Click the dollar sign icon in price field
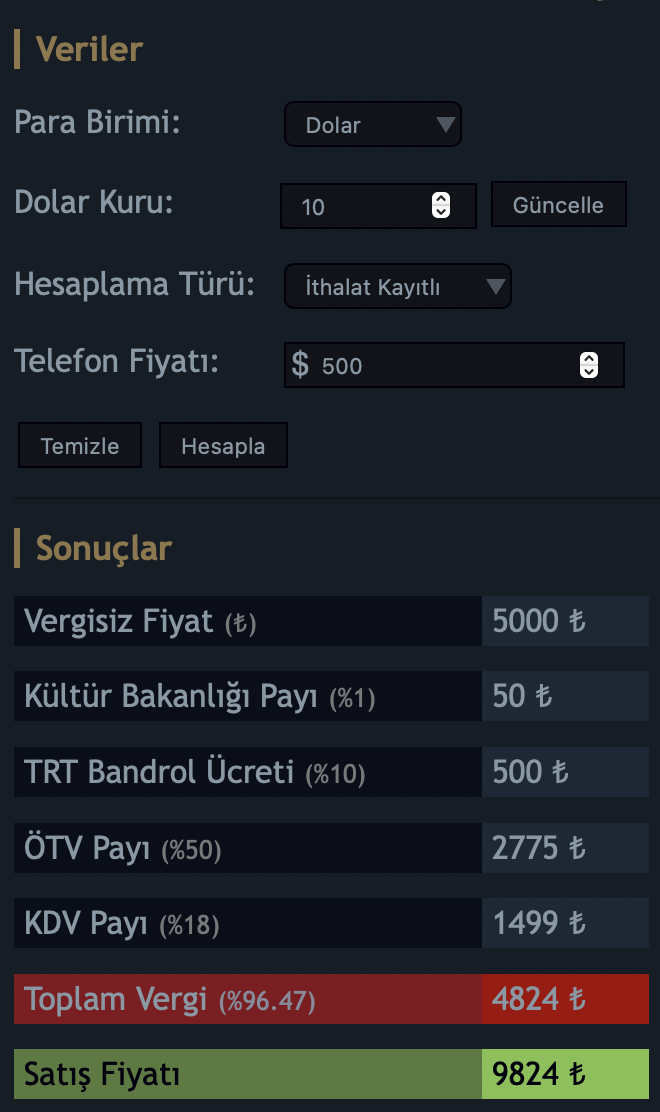Screen dimensions: 660x1112 click(300, 365)
